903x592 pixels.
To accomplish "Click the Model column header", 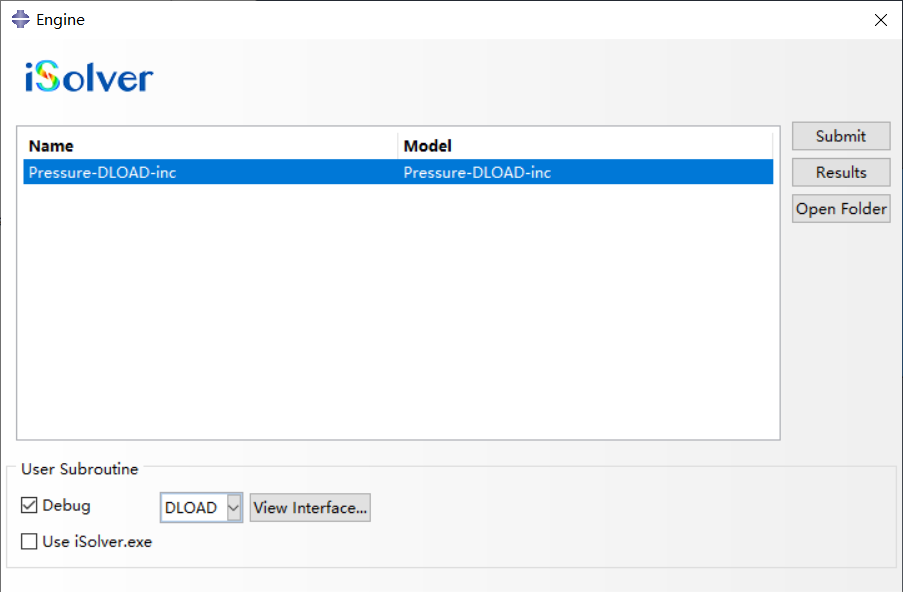I will pyautogui.click(x=585, y=146).
